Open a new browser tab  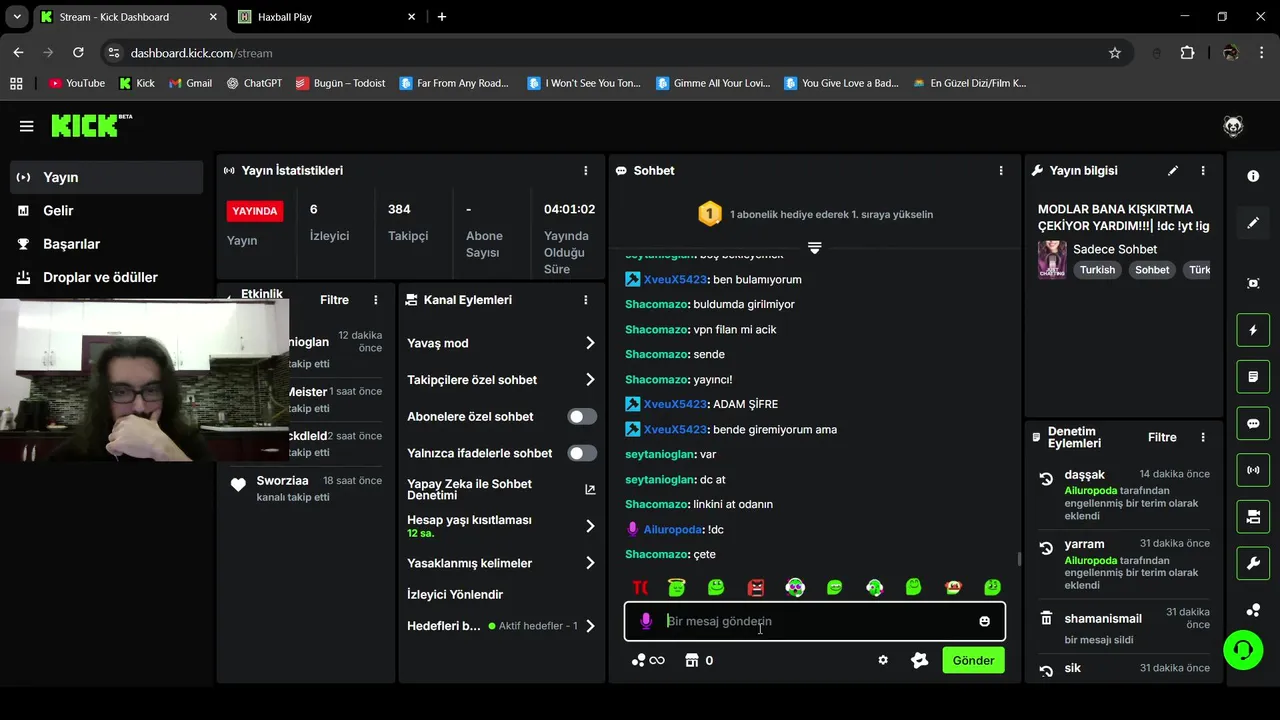442,17
